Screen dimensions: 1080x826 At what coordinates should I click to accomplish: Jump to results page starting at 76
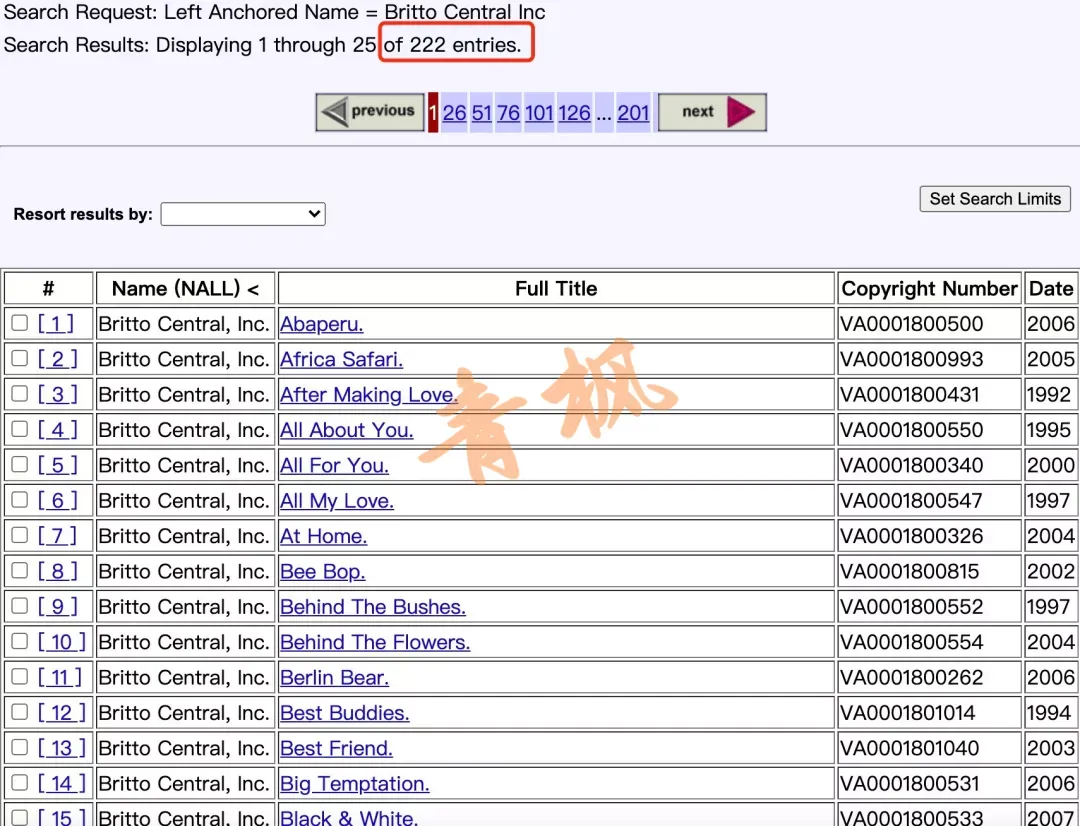(508, 112)
